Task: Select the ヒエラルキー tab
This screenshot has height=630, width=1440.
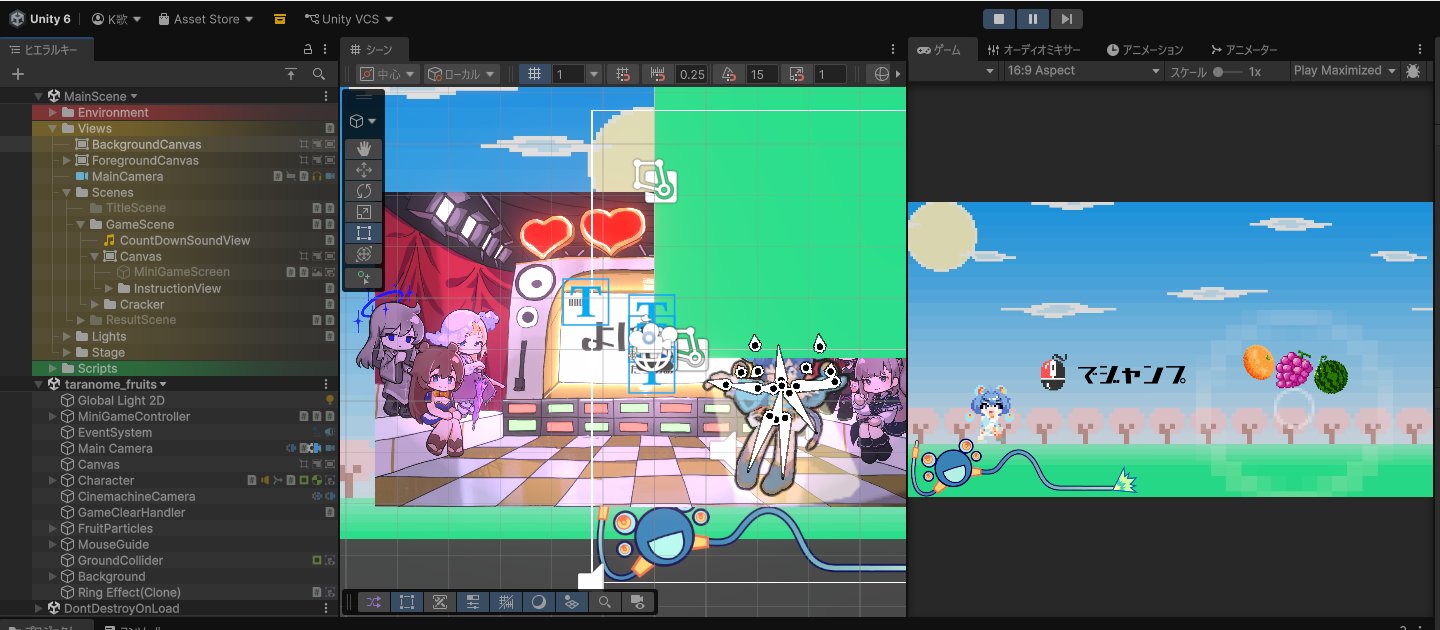Action: click(46, 49)
